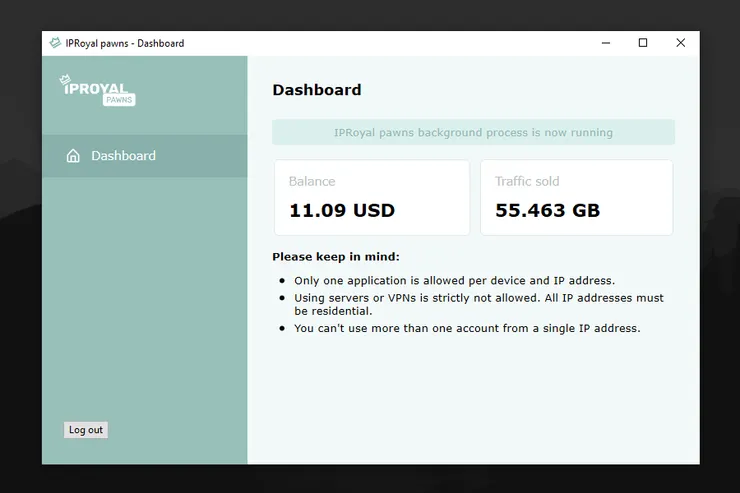Click the crown emblem on the logo

tap(64, 77)
